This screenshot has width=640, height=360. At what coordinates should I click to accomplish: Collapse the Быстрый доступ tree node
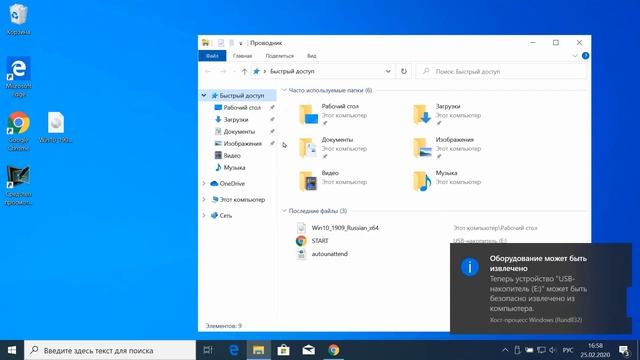[x=204, y=96]
